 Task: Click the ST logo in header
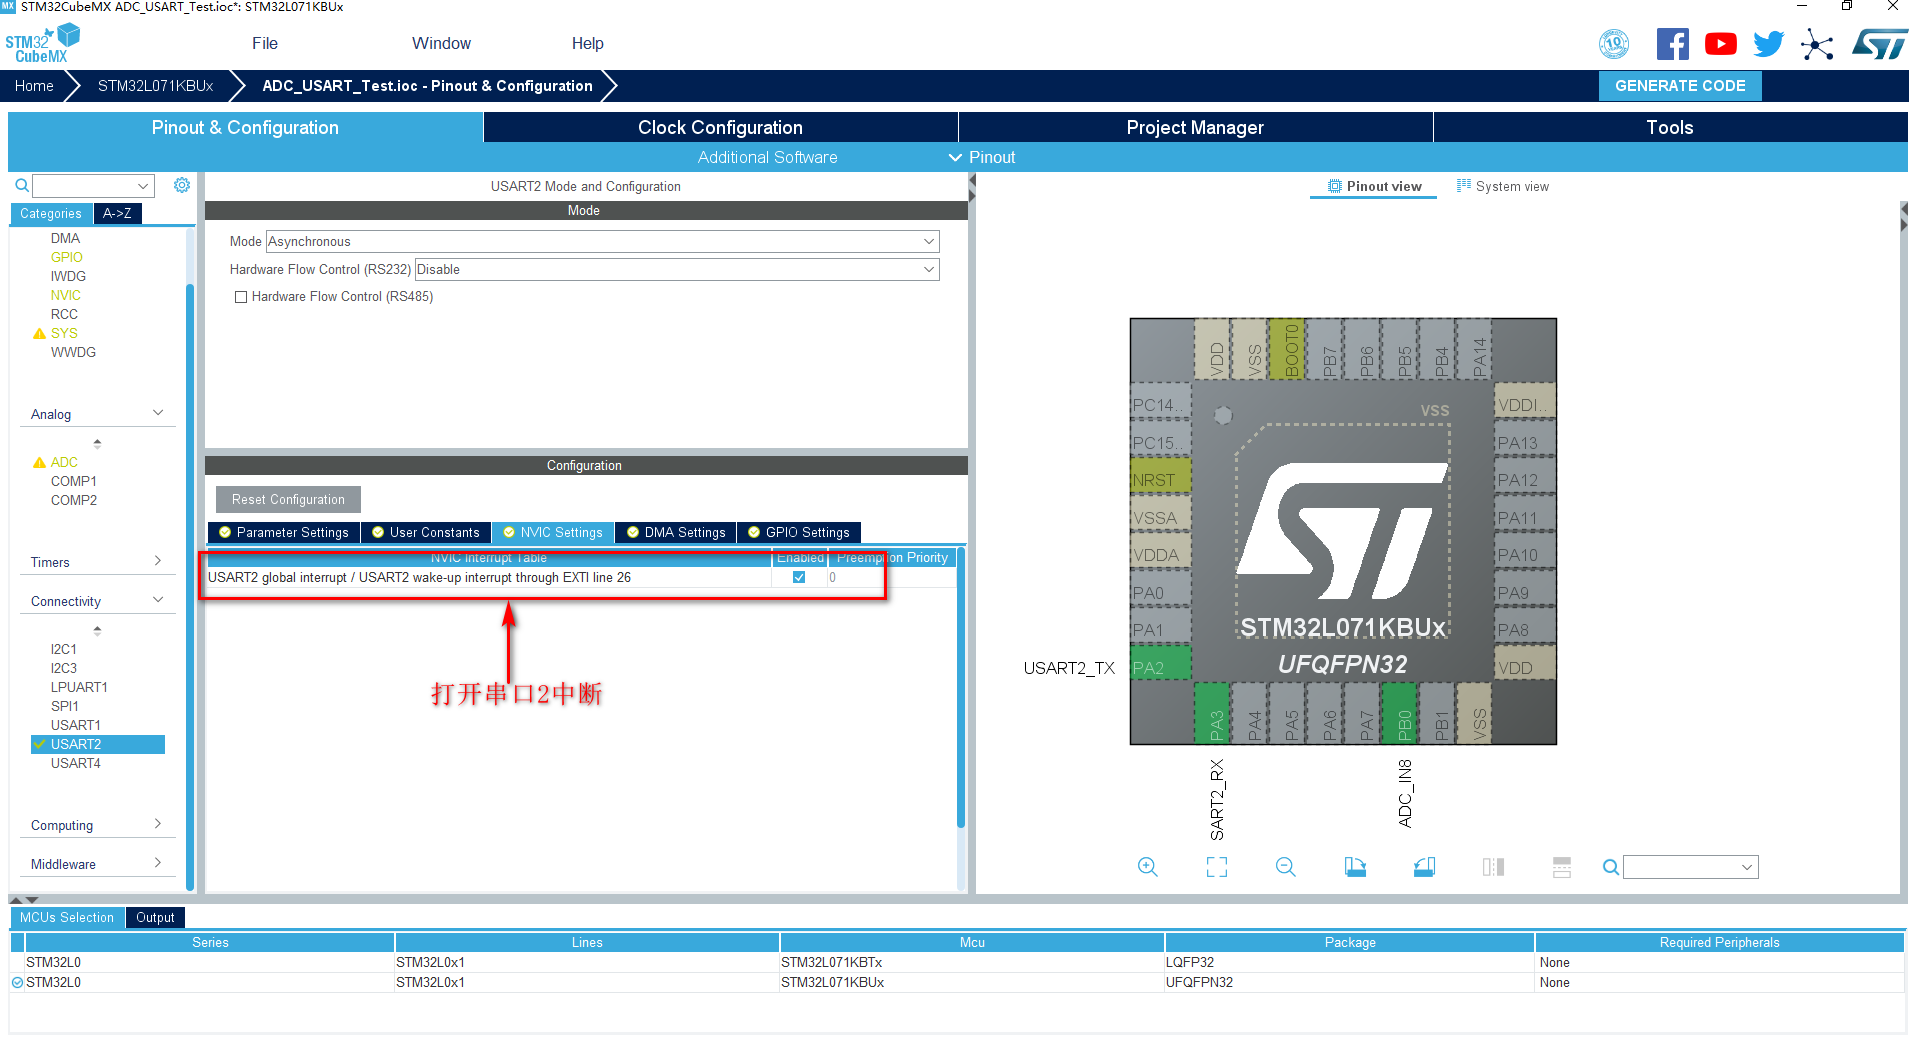(x=1880, y=44)
